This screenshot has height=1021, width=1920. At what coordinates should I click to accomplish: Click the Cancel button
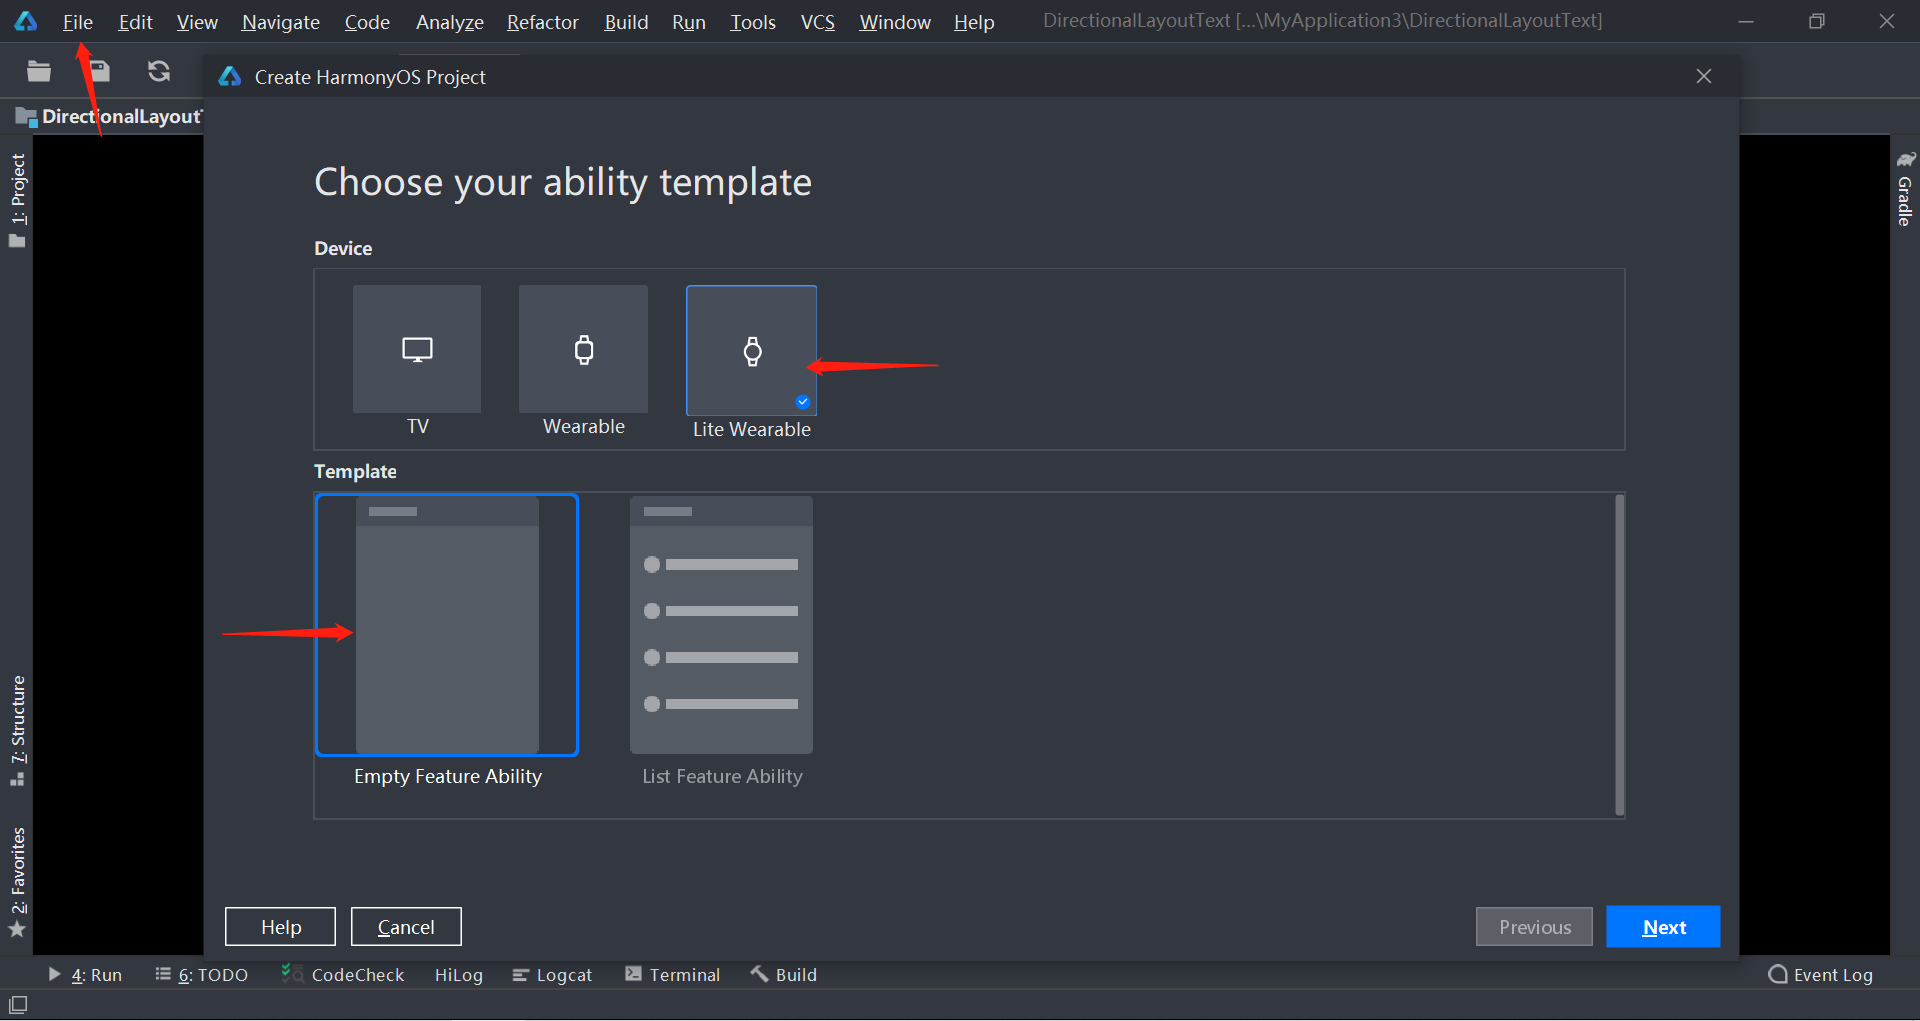coord(406,927)
